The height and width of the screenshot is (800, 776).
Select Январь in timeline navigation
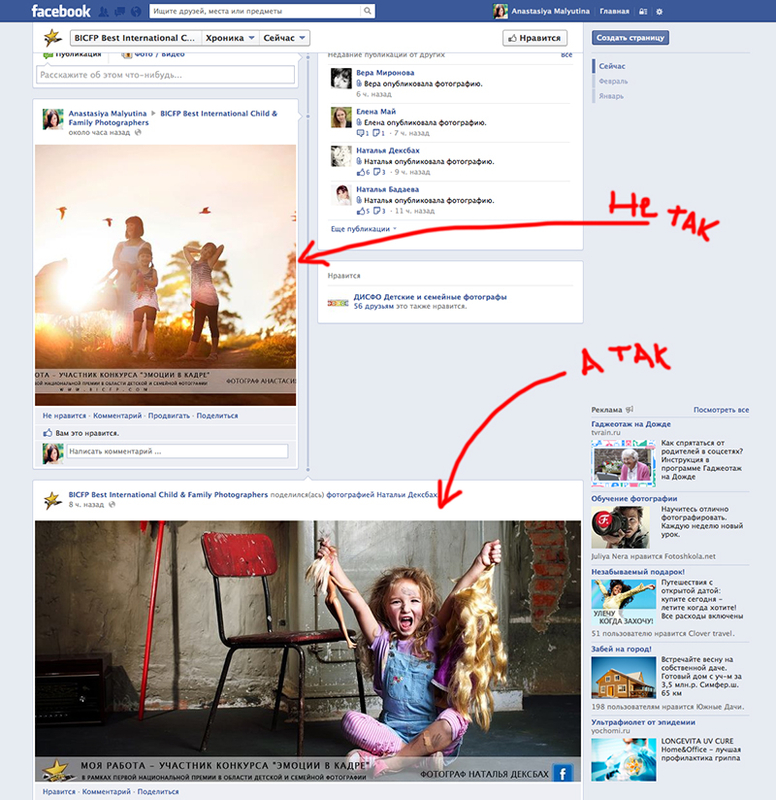(x=611, y=96)
